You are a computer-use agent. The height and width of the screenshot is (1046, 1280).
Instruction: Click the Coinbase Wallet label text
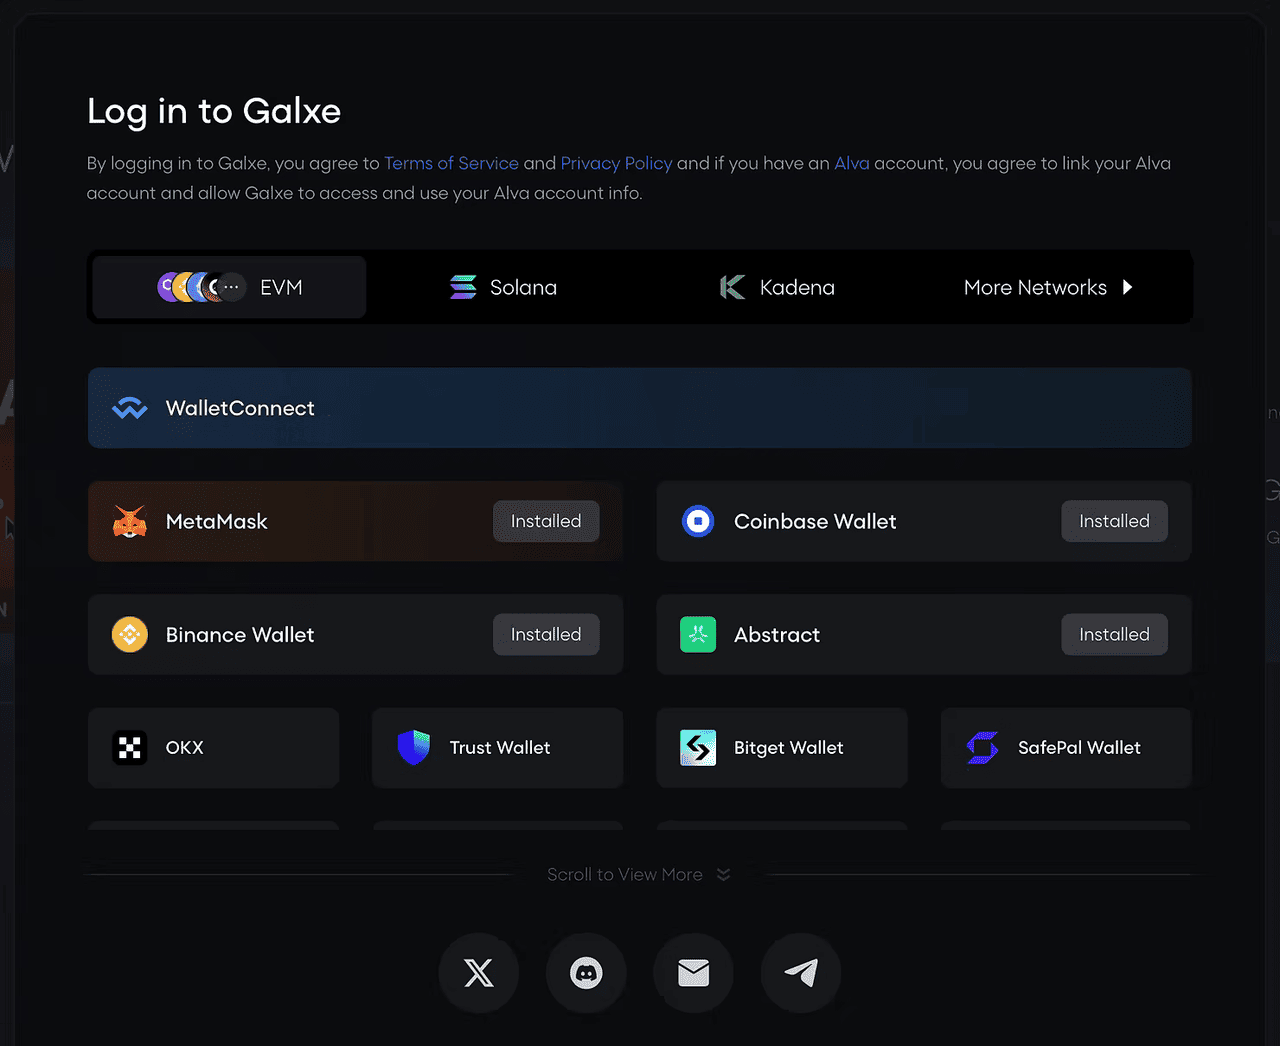[x=815, y=521]
